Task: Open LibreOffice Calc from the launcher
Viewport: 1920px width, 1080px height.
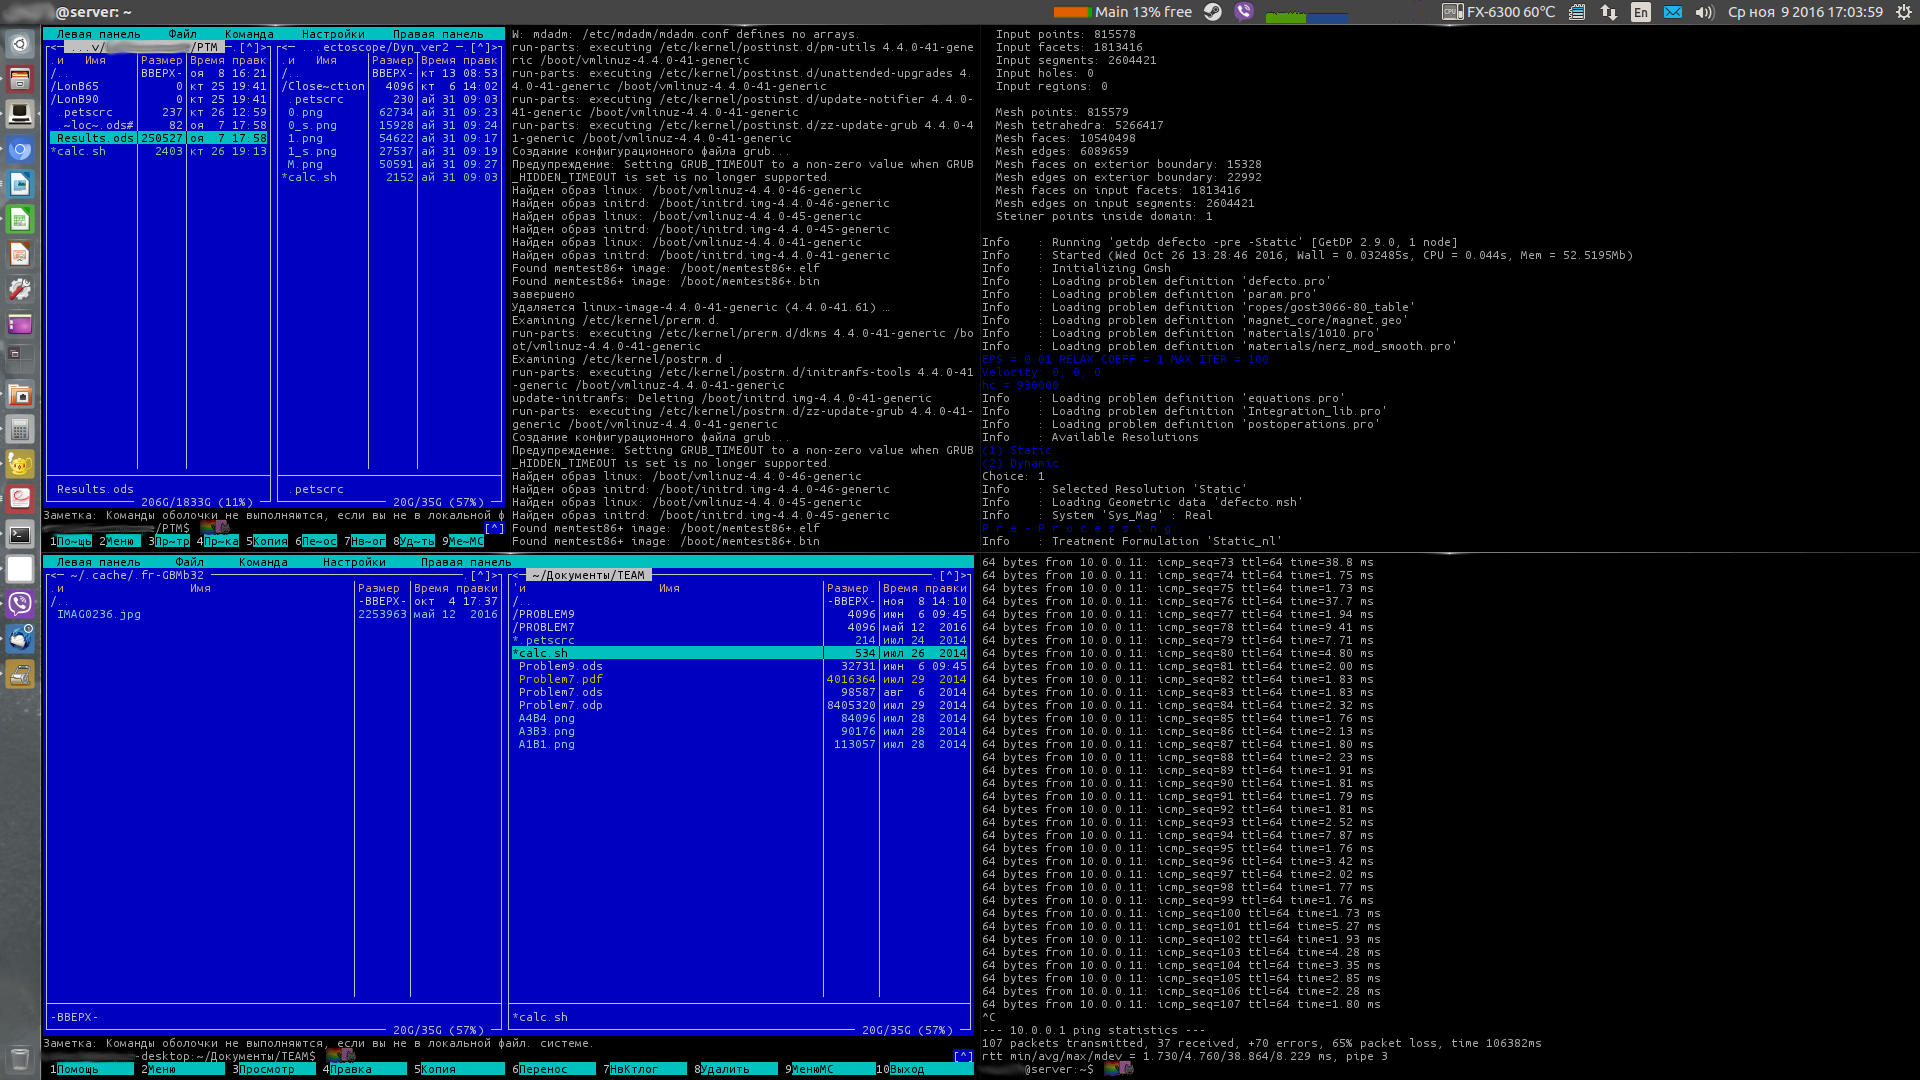Action: pos(19,219)
